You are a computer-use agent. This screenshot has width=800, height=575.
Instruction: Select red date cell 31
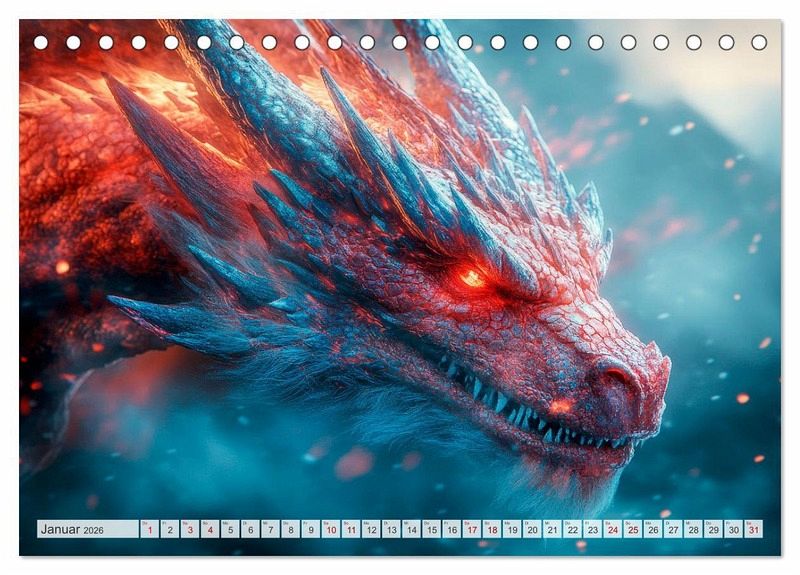click(x=754, y=529)
